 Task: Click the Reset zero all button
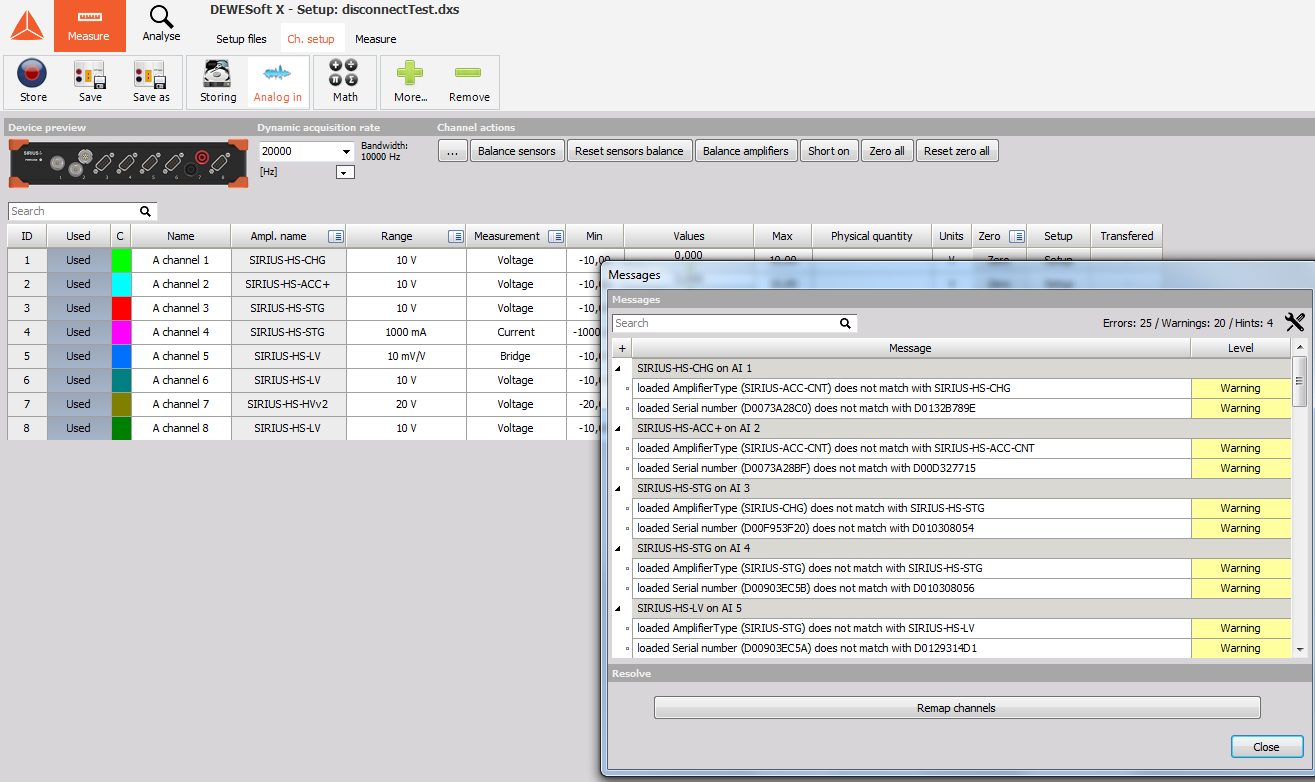pyautogui.click(x=957, y=151)
